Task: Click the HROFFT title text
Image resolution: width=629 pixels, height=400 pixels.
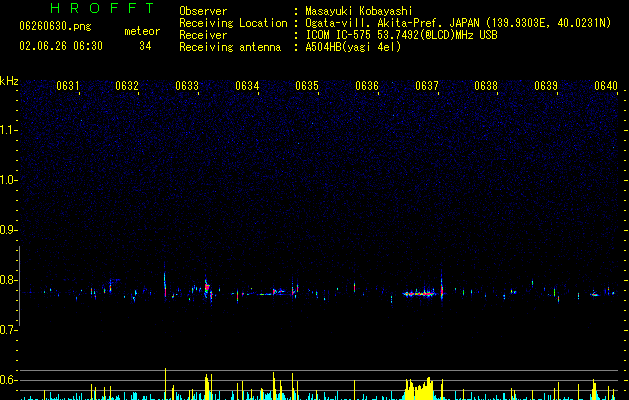Action: pyautogui.click(x=102, y=8)
